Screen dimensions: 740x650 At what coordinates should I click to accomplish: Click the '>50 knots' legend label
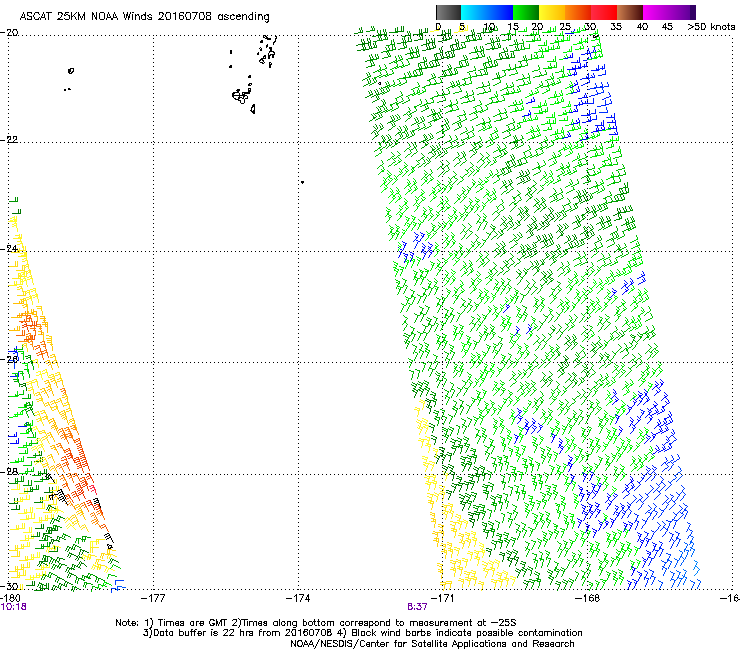coord(711,27)
